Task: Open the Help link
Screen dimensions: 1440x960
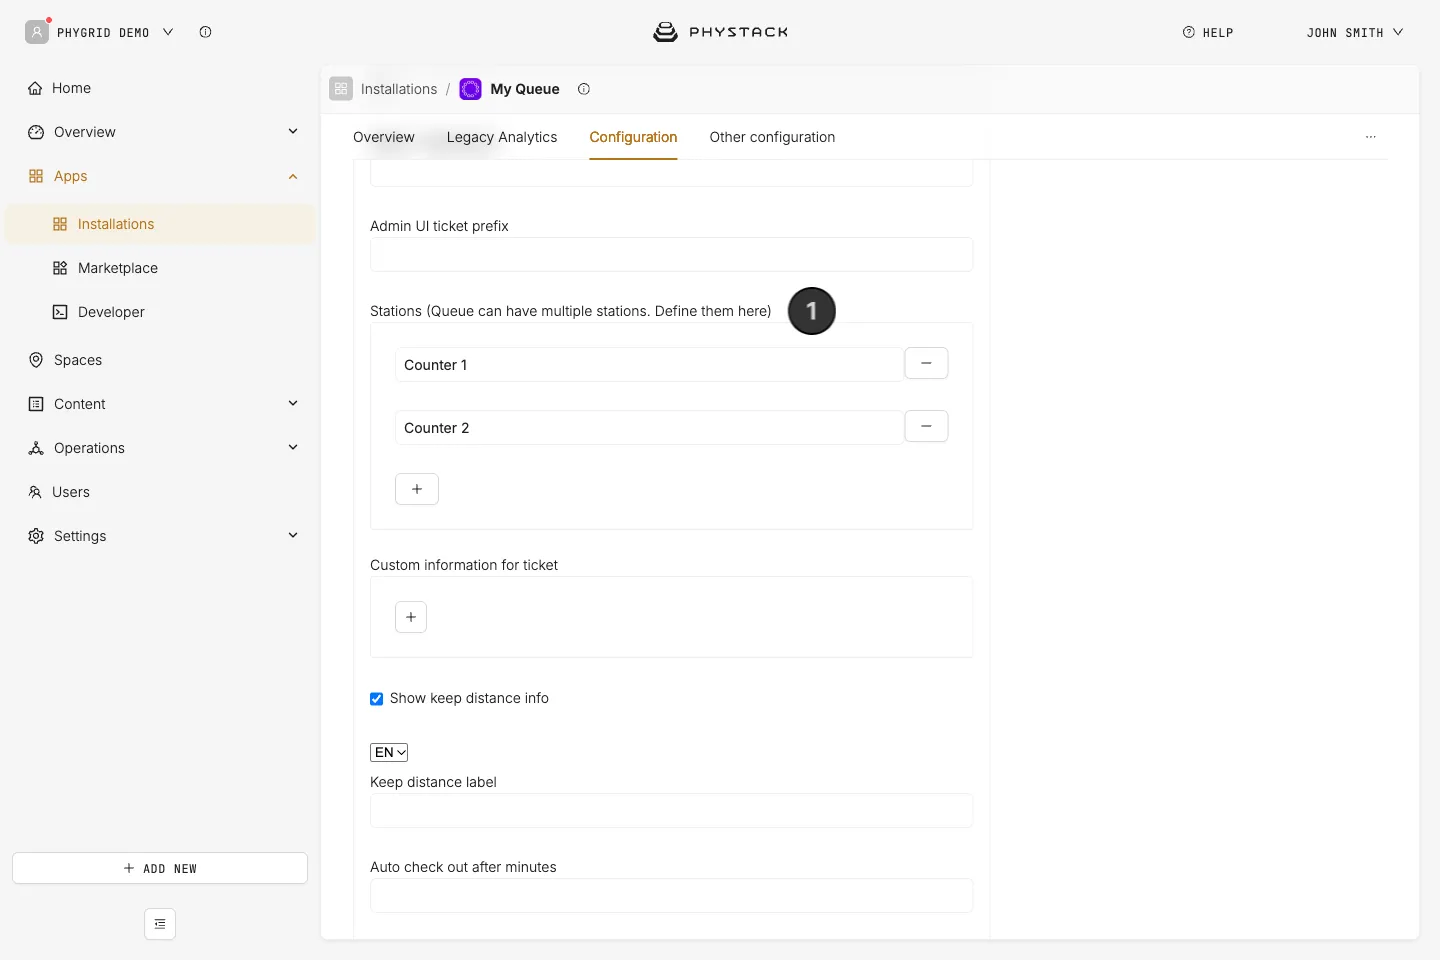Action: [x=1208, y=32]
